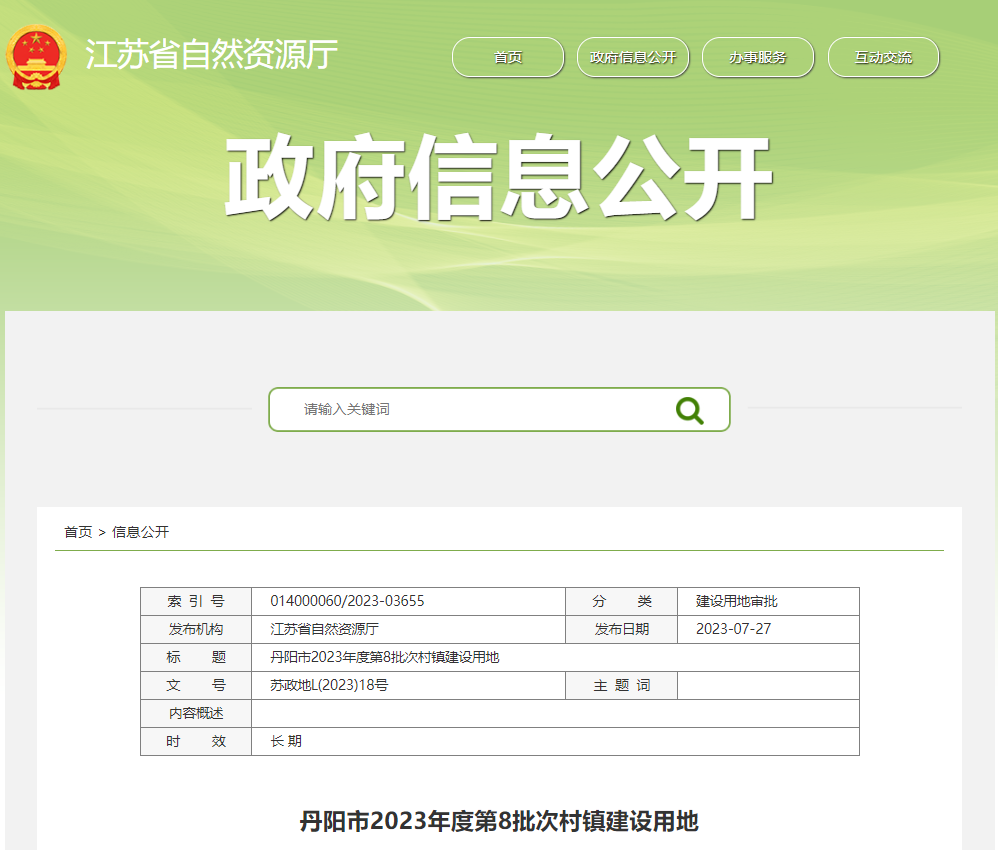Click the 首页 breadcrumb link

click(78, 532)
